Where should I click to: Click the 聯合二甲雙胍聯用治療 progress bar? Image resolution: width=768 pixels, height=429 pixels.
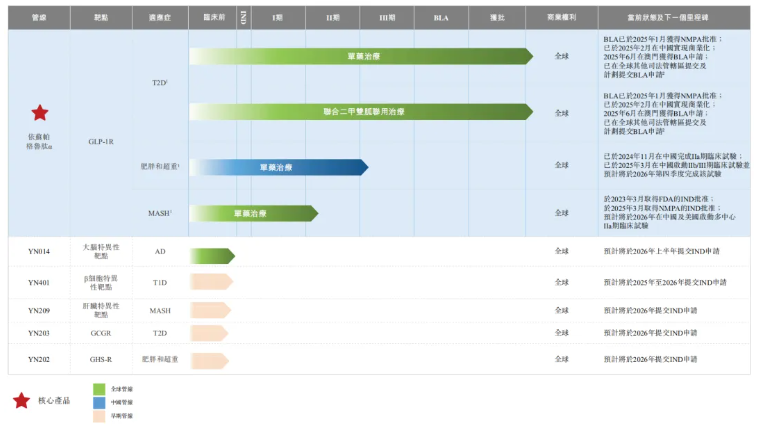(360, 112)
